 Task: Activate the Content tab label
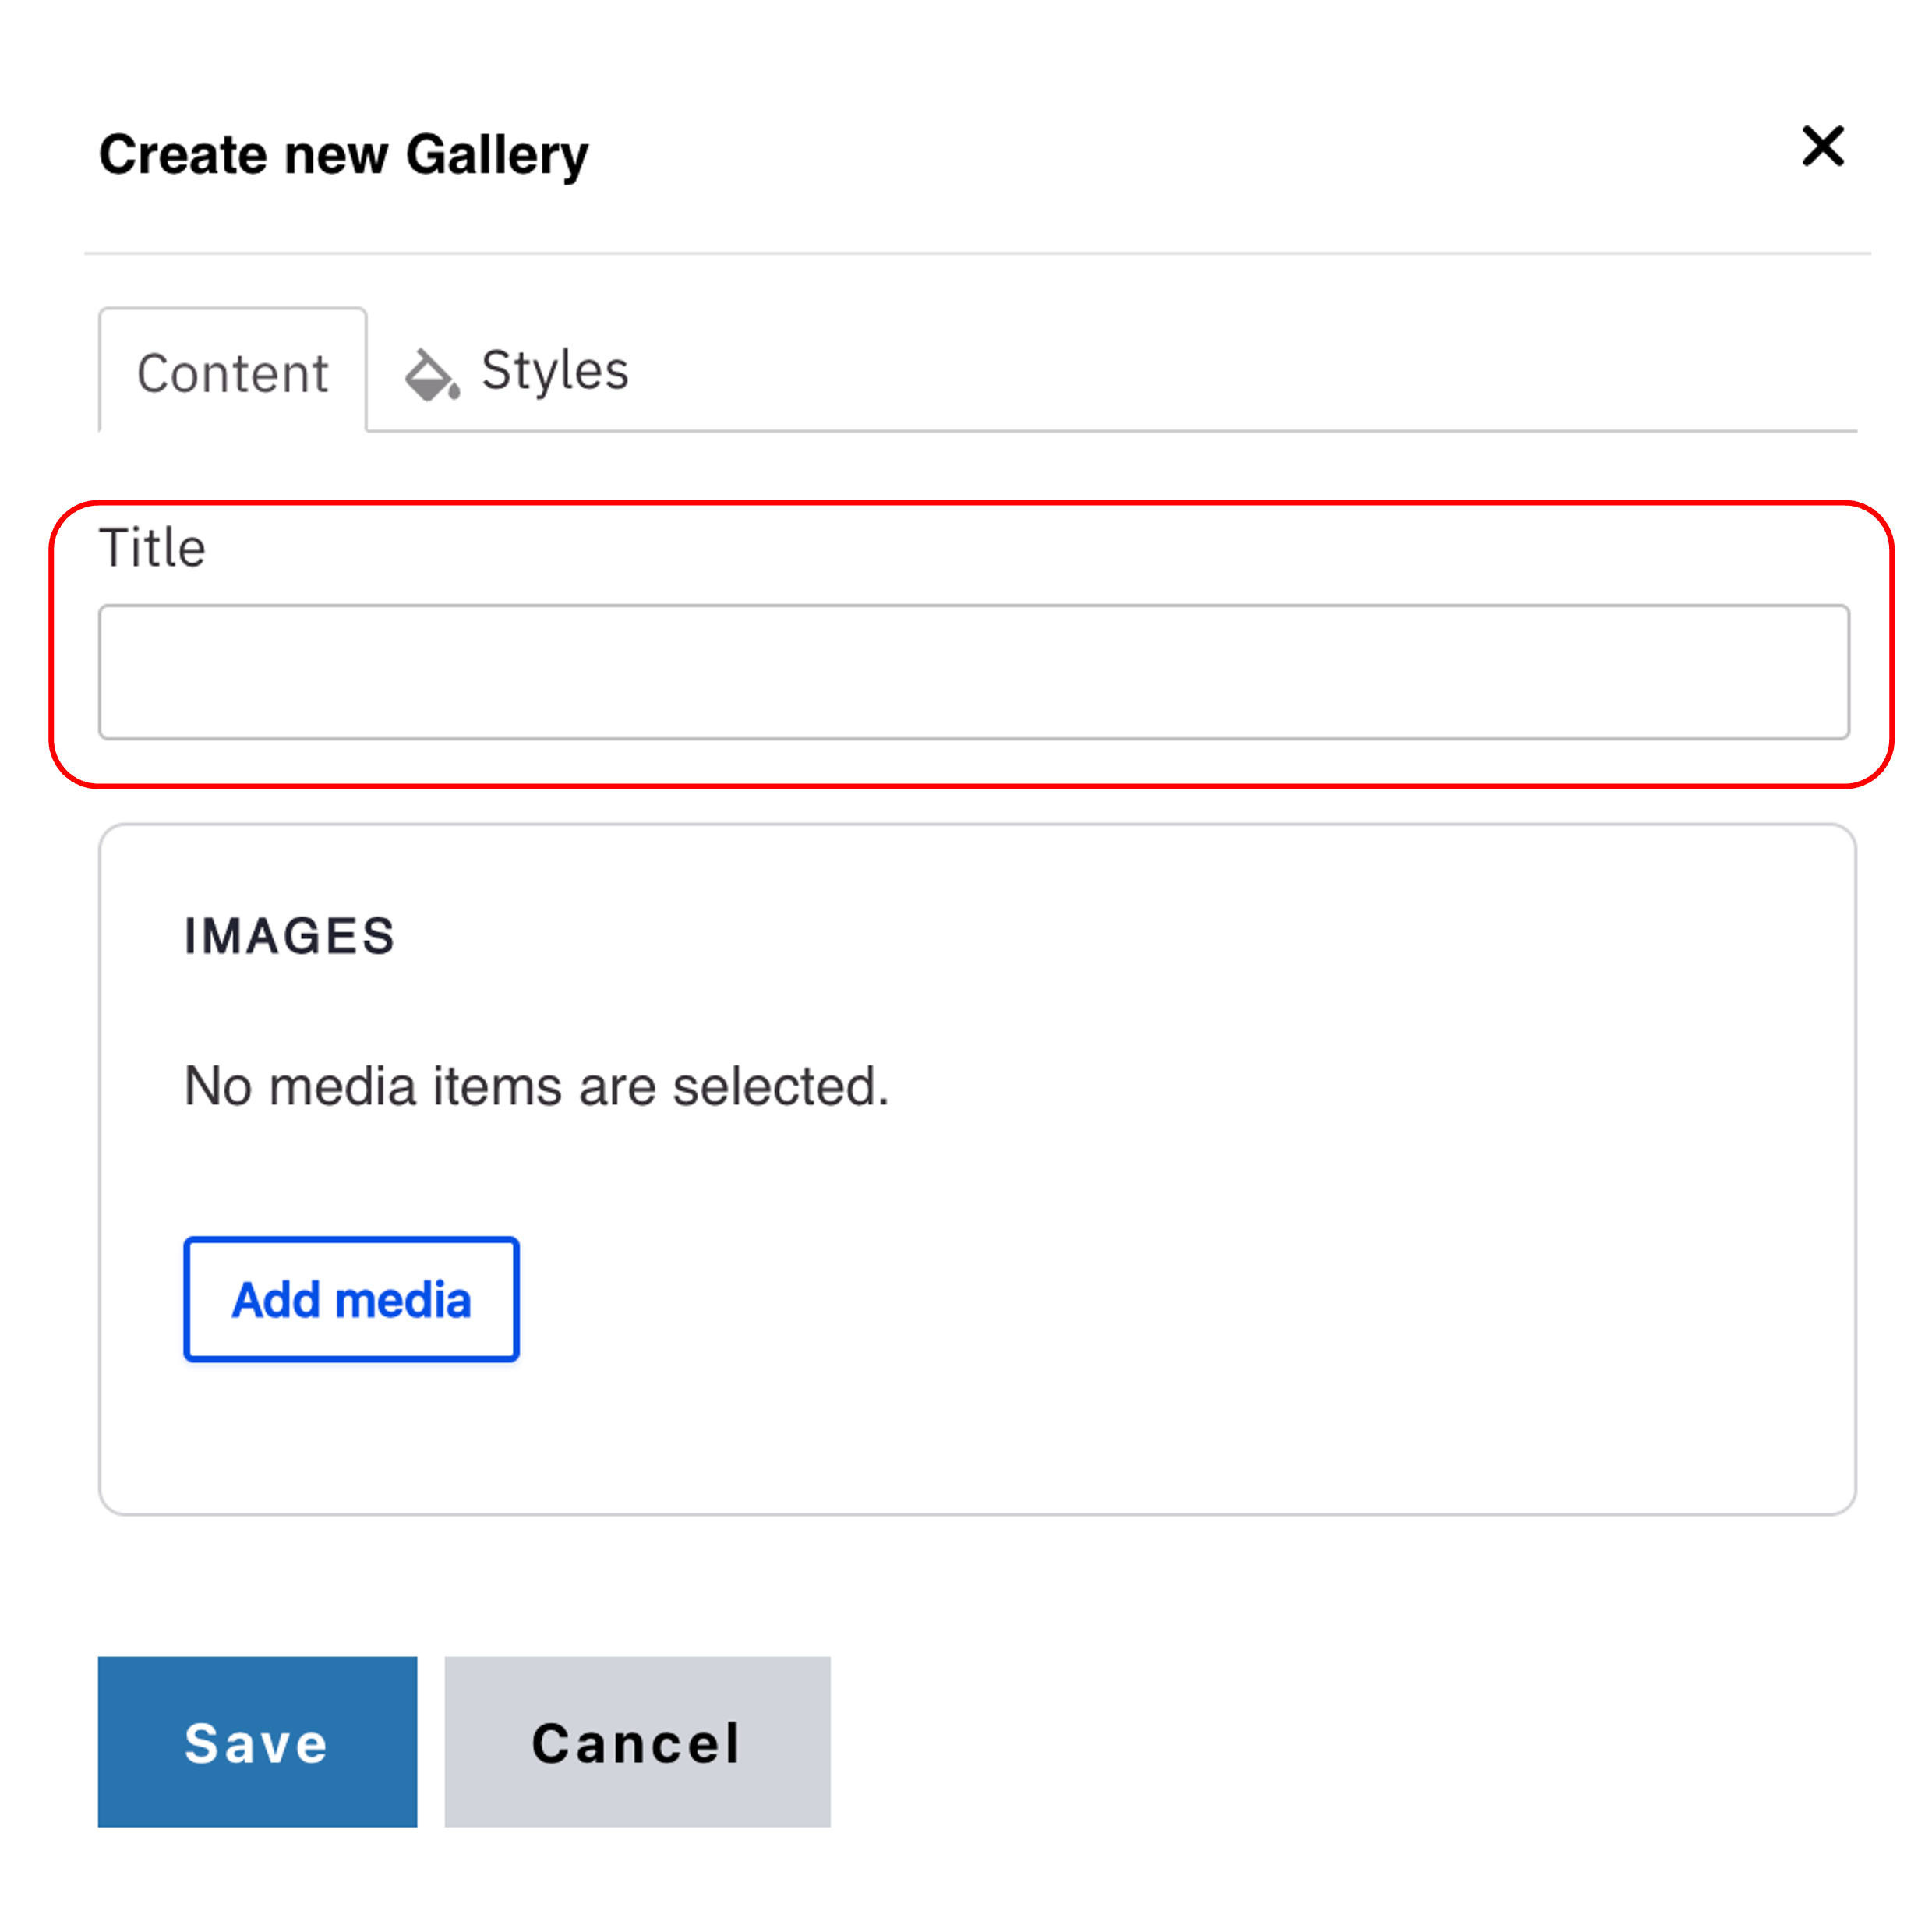232,373
